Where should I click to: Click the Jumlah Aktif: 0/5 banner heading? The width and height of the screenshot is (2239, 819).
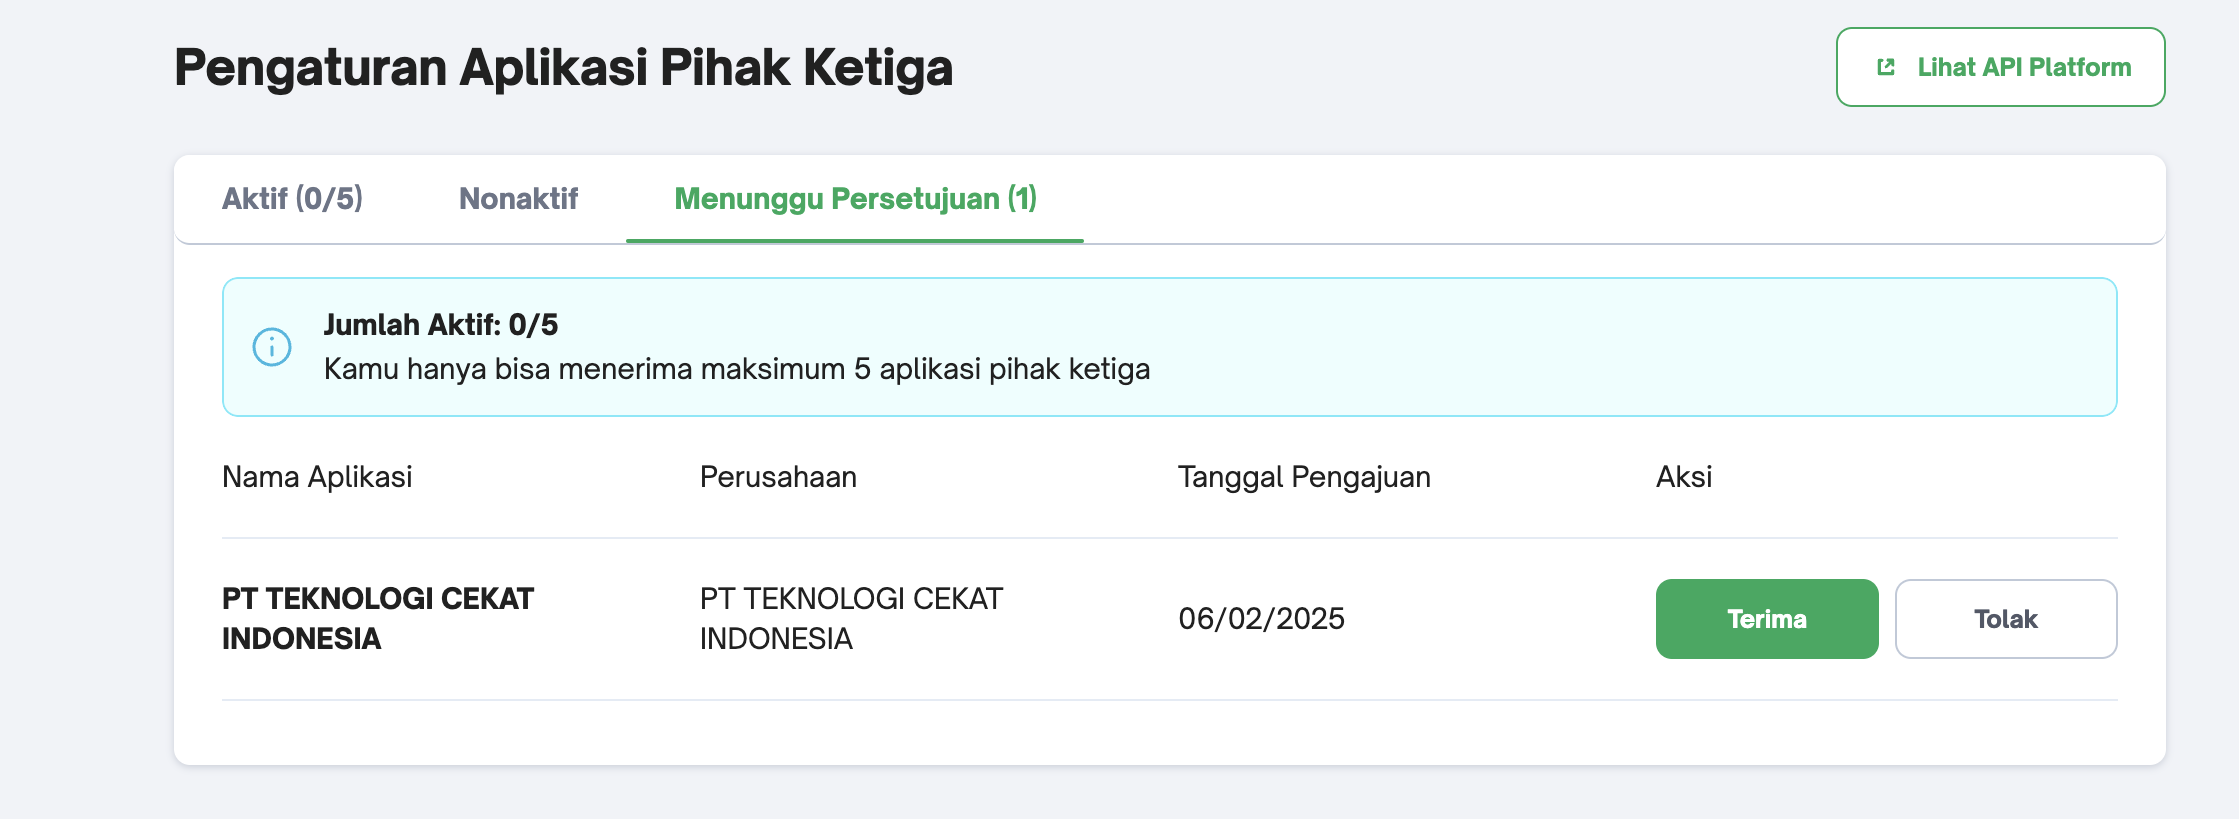coord(440,325)
